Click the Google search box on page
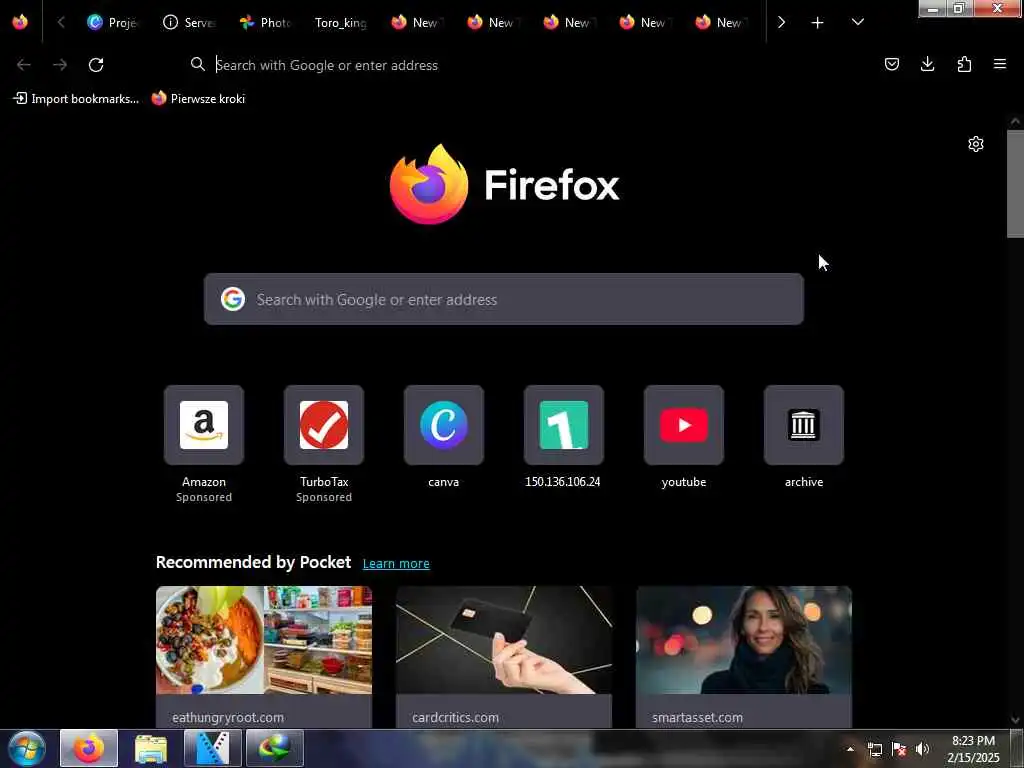 click(x=504, y=299)
